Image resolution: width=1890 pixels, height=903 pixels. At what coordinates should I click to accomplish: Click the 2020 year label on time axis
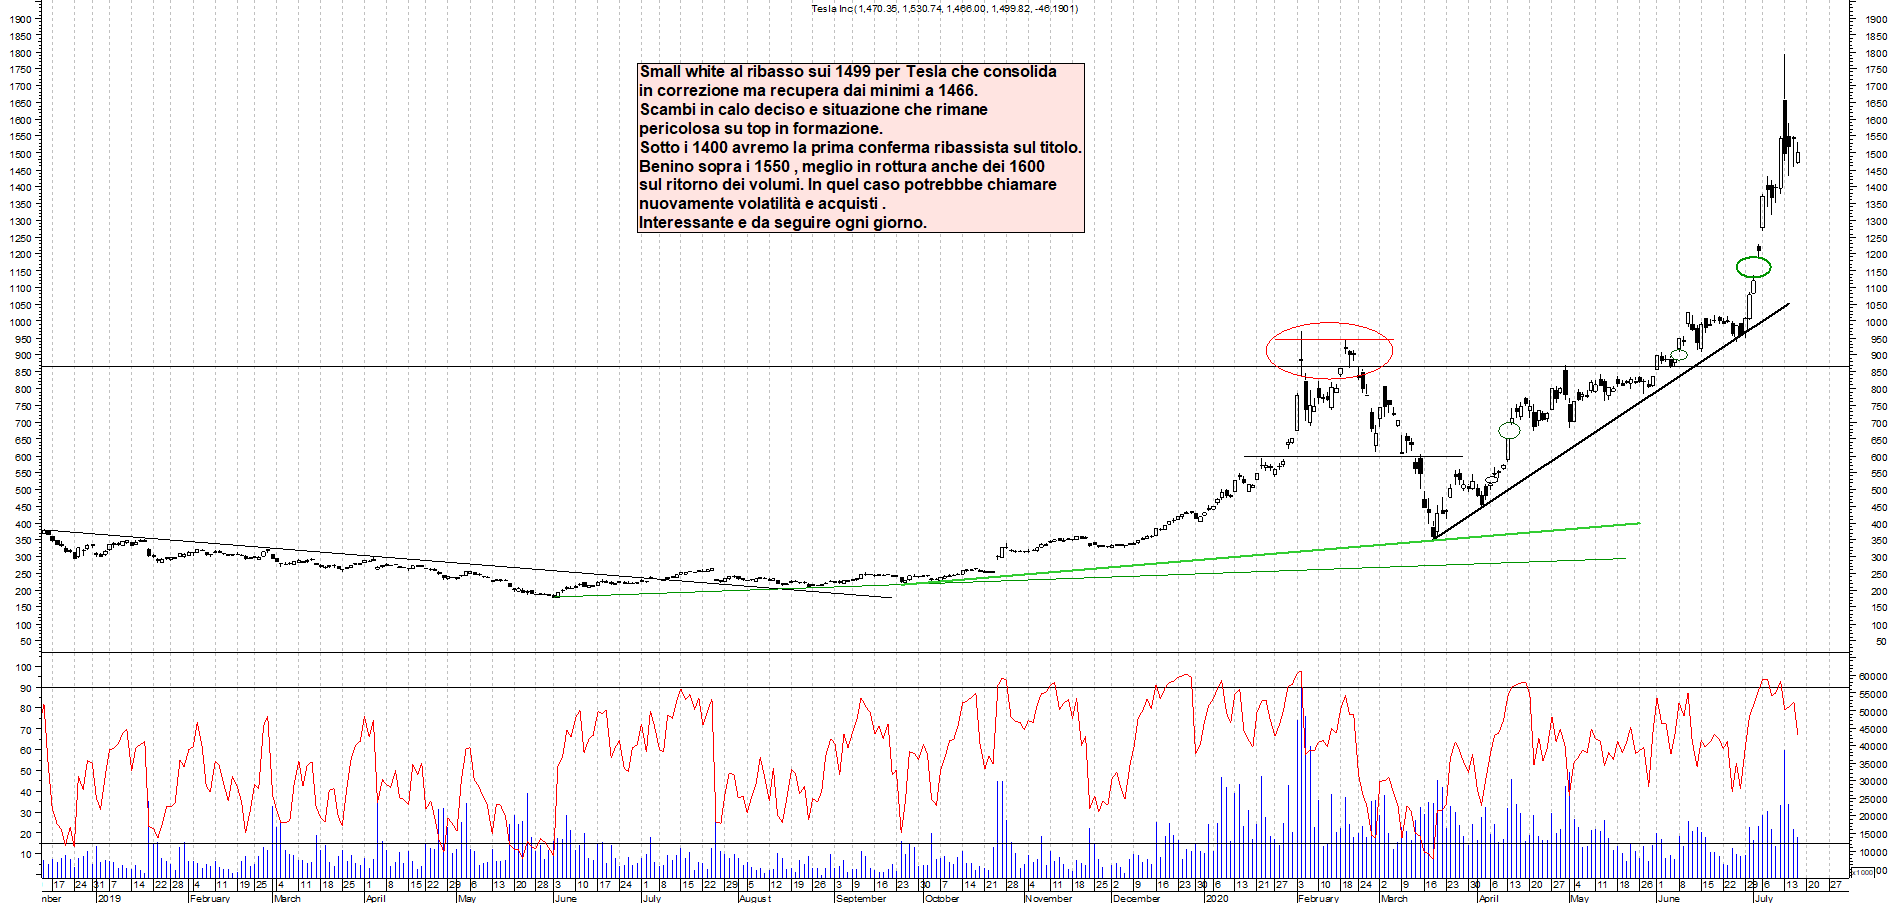pyautogui.click(x=1216, y=898)
